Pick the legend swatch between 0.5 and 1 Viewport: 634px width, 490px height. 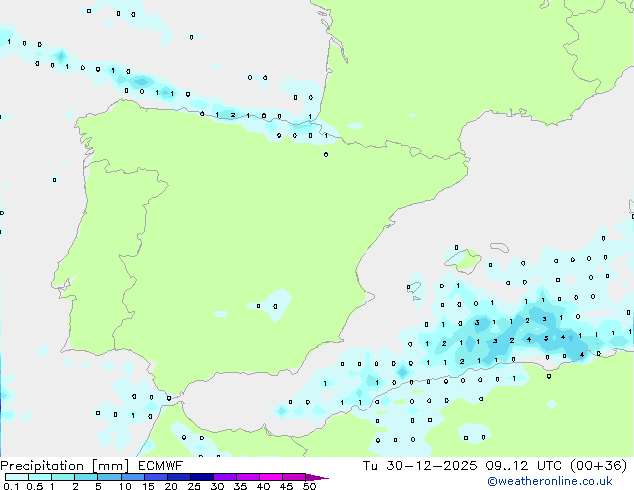(40, 477)
